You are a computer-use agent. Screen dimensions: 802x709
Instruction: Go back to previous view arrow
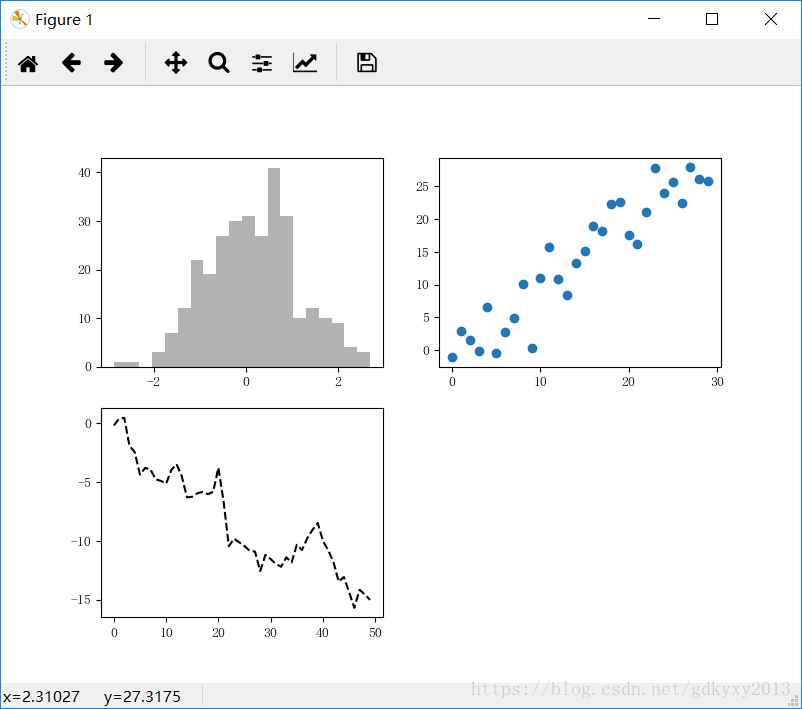(x=71, y=63)
